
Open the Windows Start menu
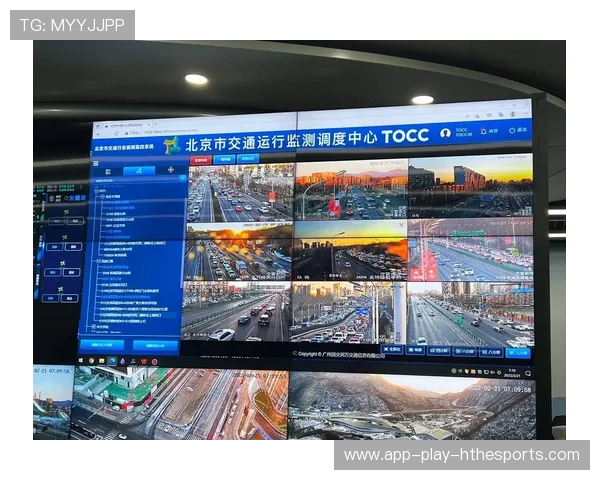81,361
